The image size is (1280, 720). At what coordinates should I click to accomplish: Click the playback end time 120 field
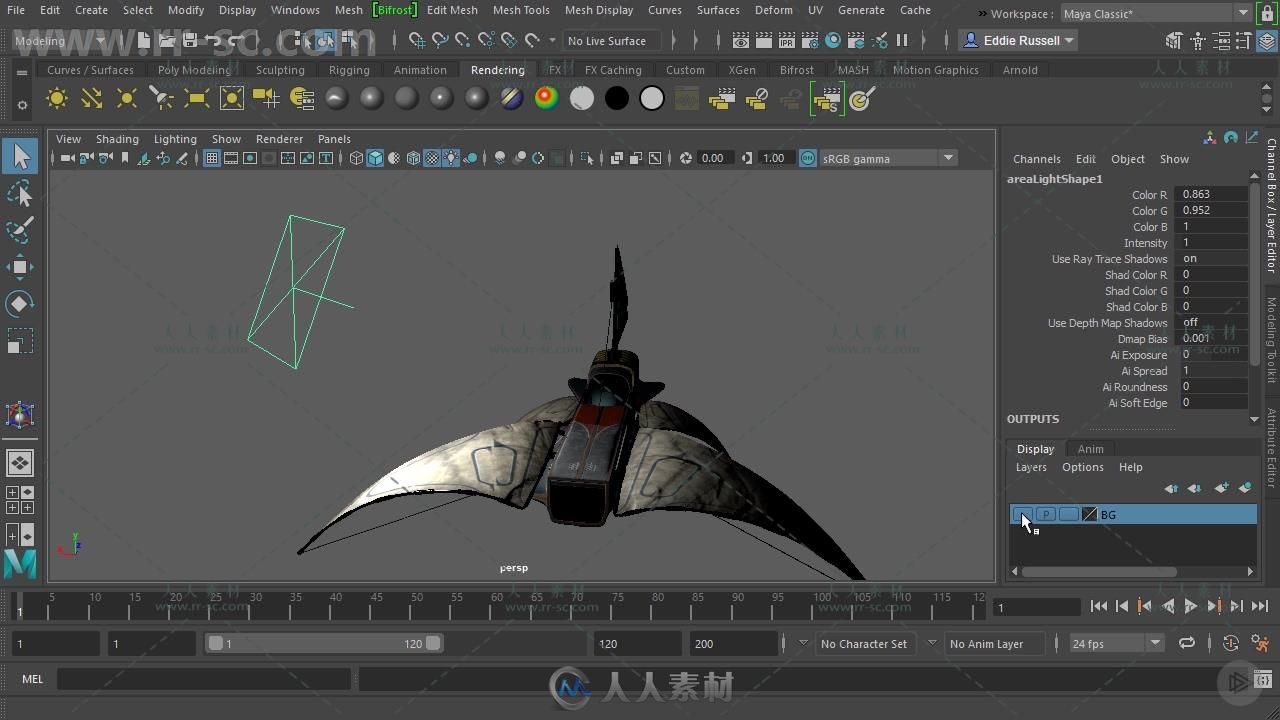(x=638, y=643)
